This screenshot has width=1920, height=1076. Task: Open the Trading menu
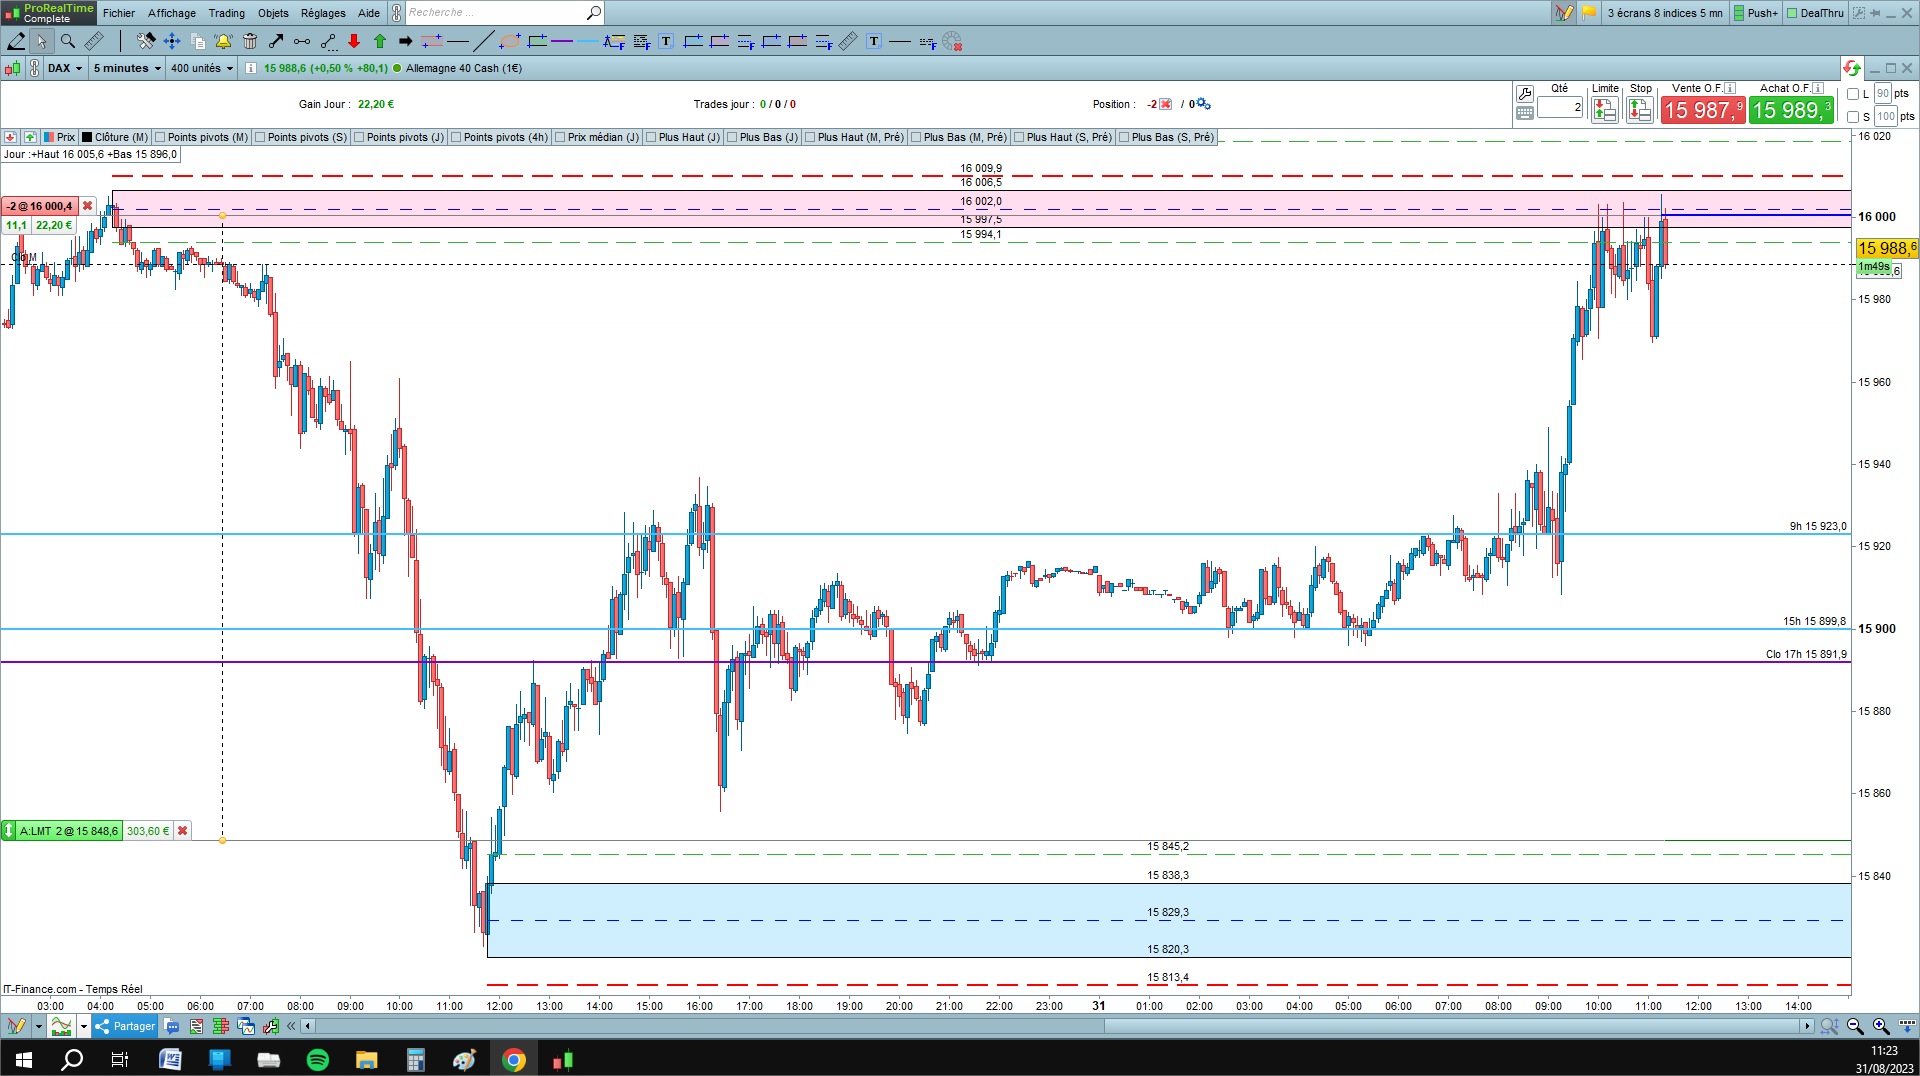click(x=227, y=13)
